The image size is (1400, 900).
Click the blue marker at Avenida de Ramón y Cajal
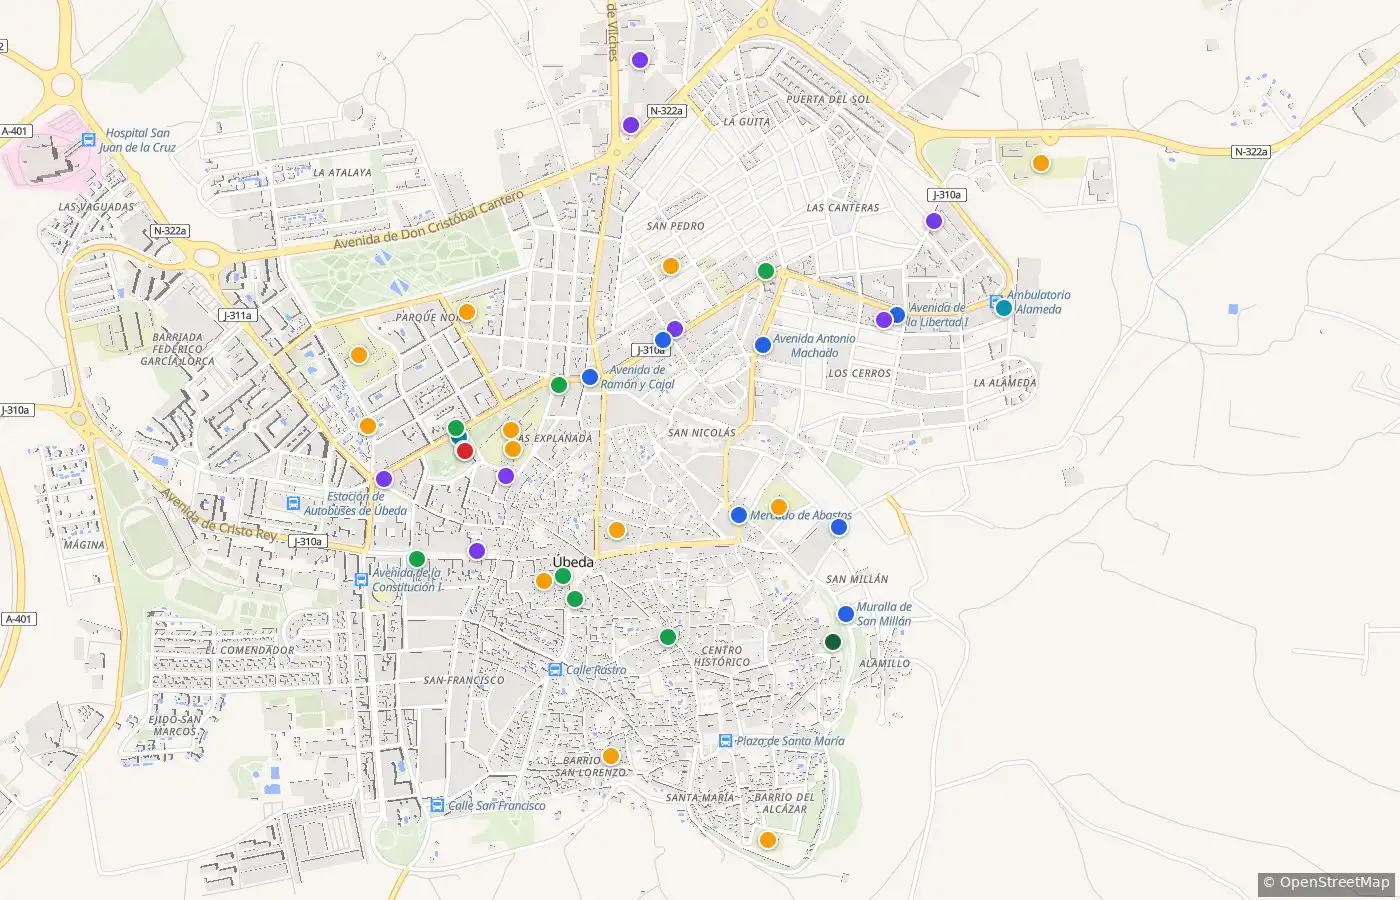tap(590, 377)
